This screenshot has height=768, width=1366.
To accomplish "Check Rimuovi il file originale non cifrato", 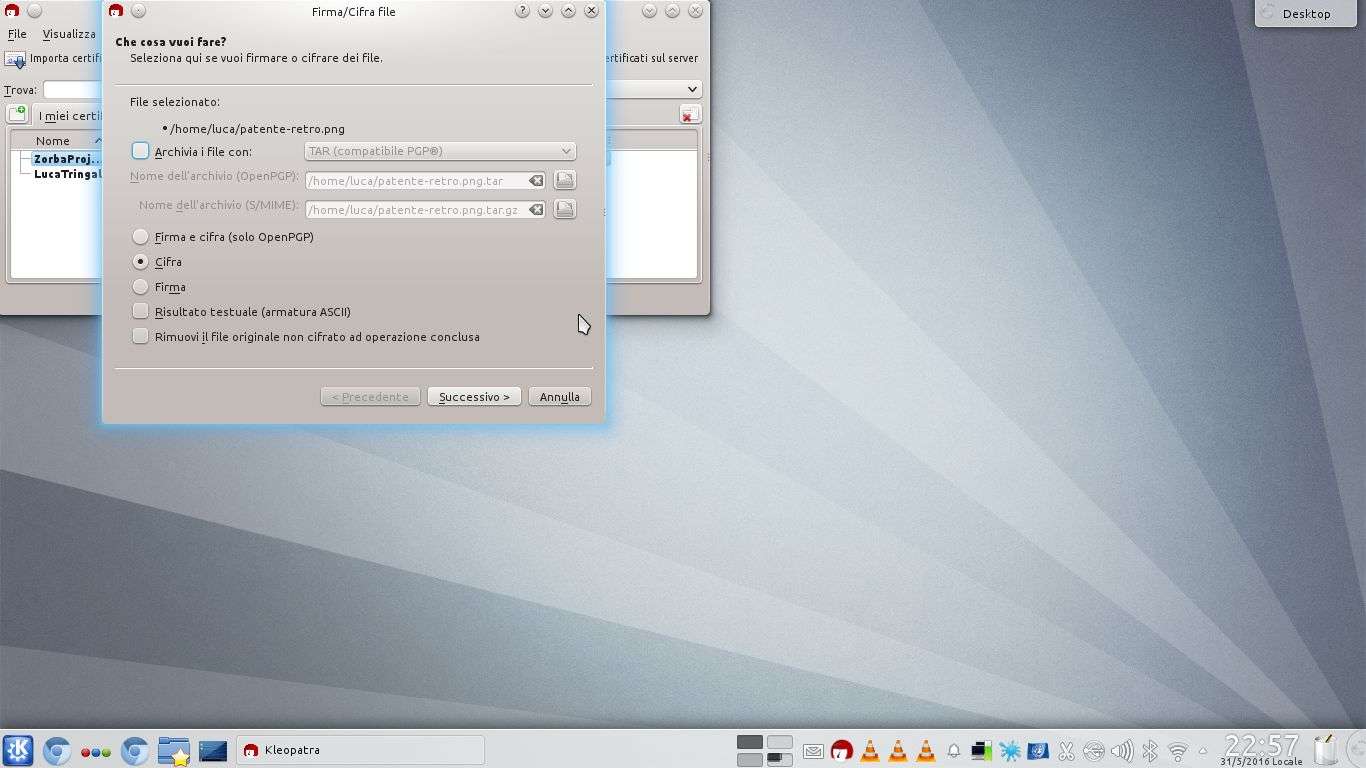I will 141,337.
